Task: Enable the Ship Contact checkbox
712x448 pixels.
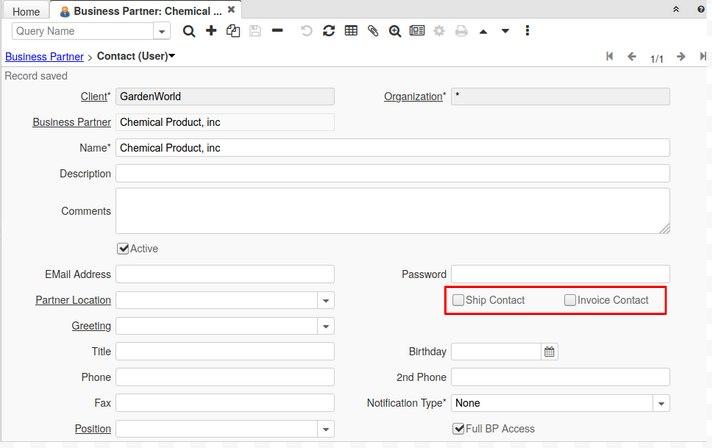Action: pos(458,300)
